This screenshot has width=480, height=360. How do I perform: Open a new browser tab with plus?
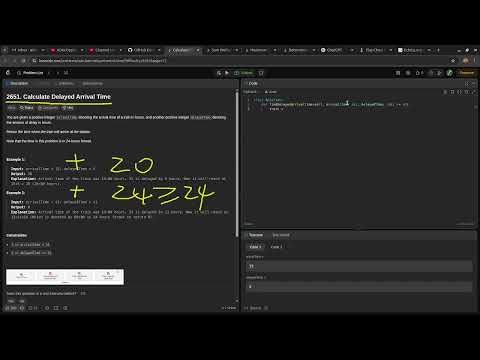pos(438,50)
